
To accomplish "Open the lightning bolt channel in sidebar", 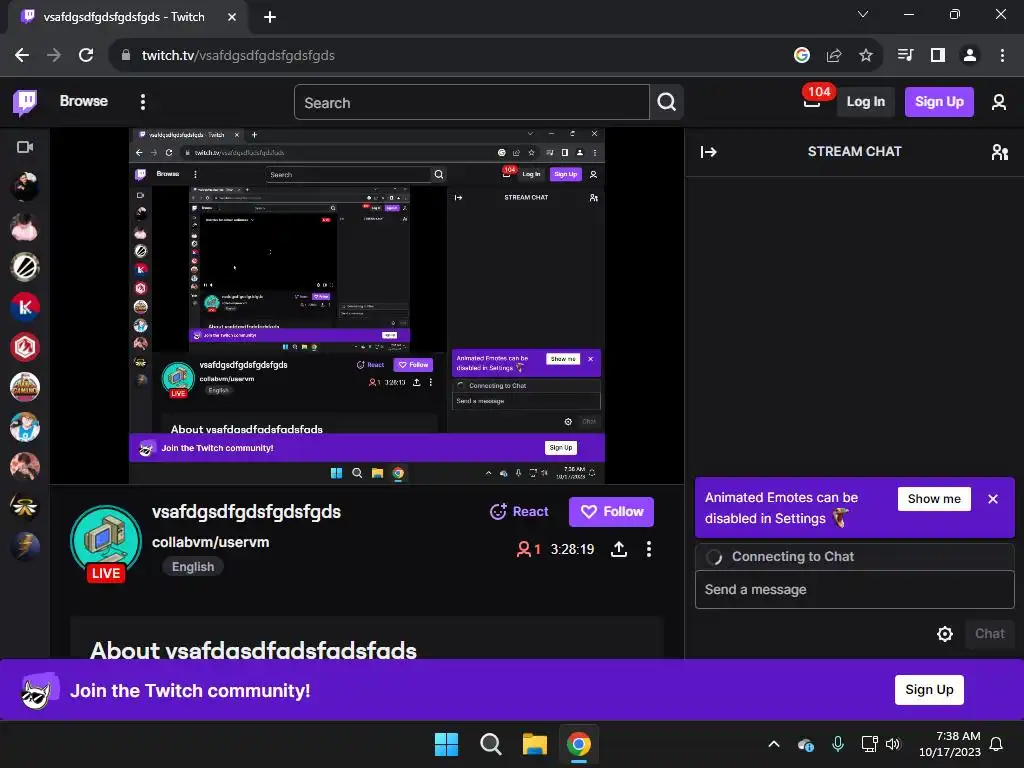I will click(25, 547).
